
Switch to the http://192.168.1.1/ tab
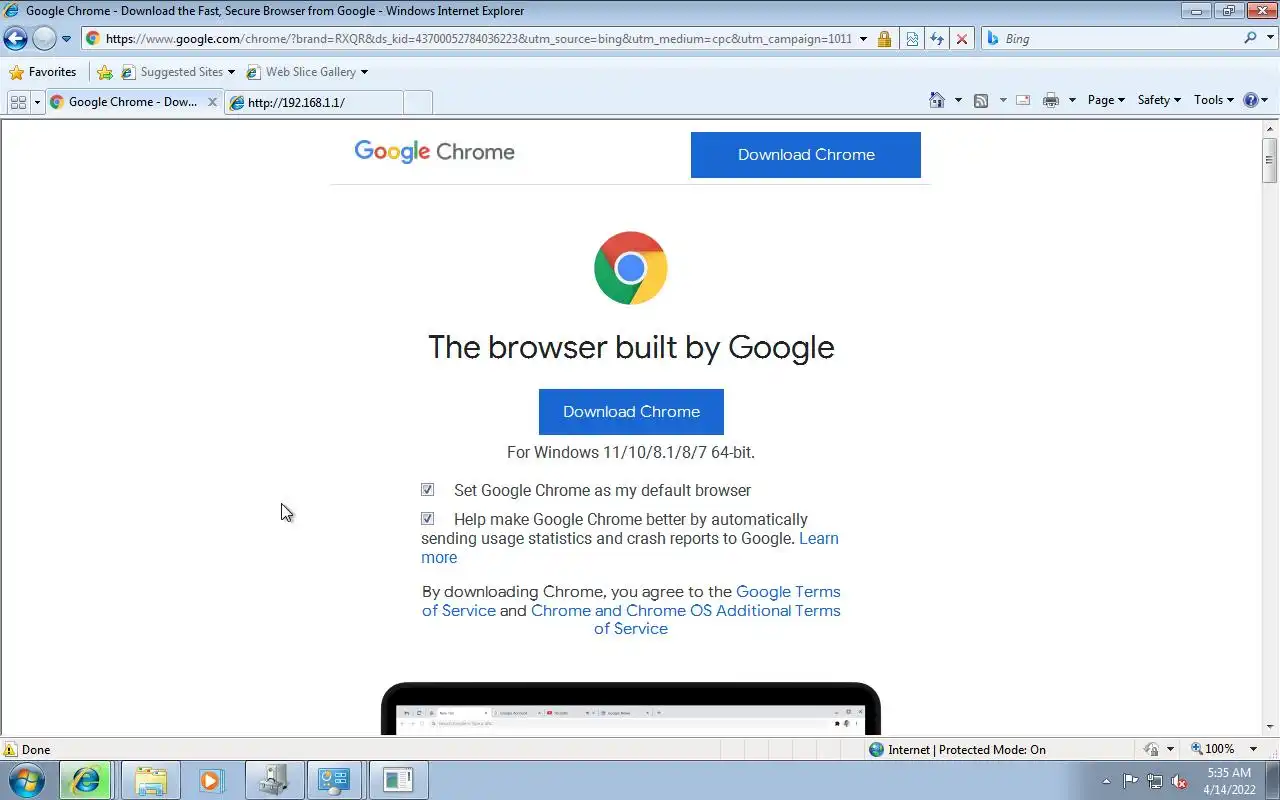[x=313, y=102]
